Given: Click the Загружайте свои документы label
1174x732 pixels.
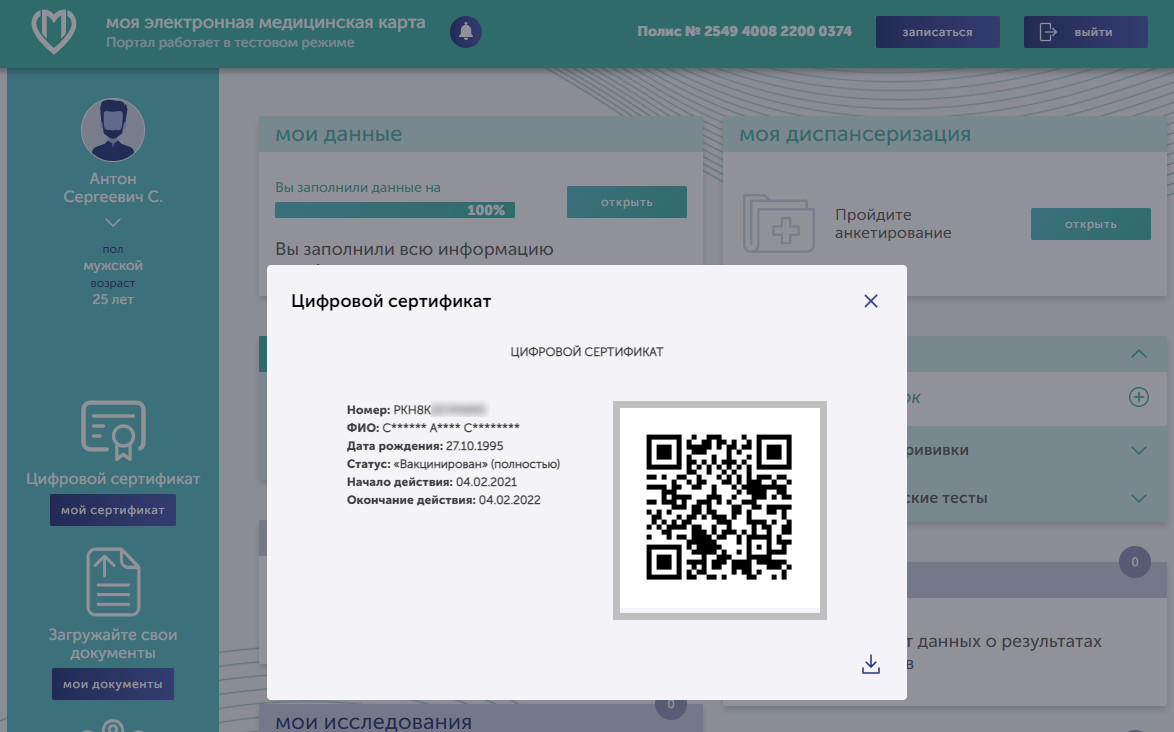Looking at the screenshot, I should coord(113,644).
